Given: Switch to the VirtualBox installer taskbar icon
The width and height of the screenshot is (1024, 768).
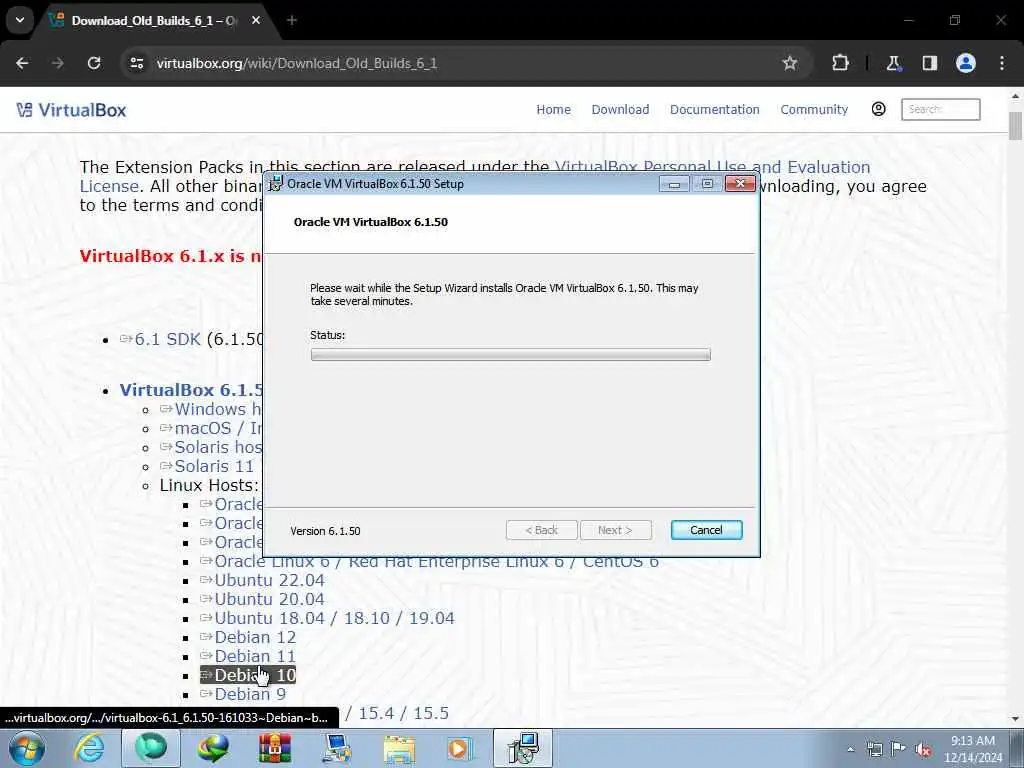Looking at the screenshot, I should tap(522, 748).
